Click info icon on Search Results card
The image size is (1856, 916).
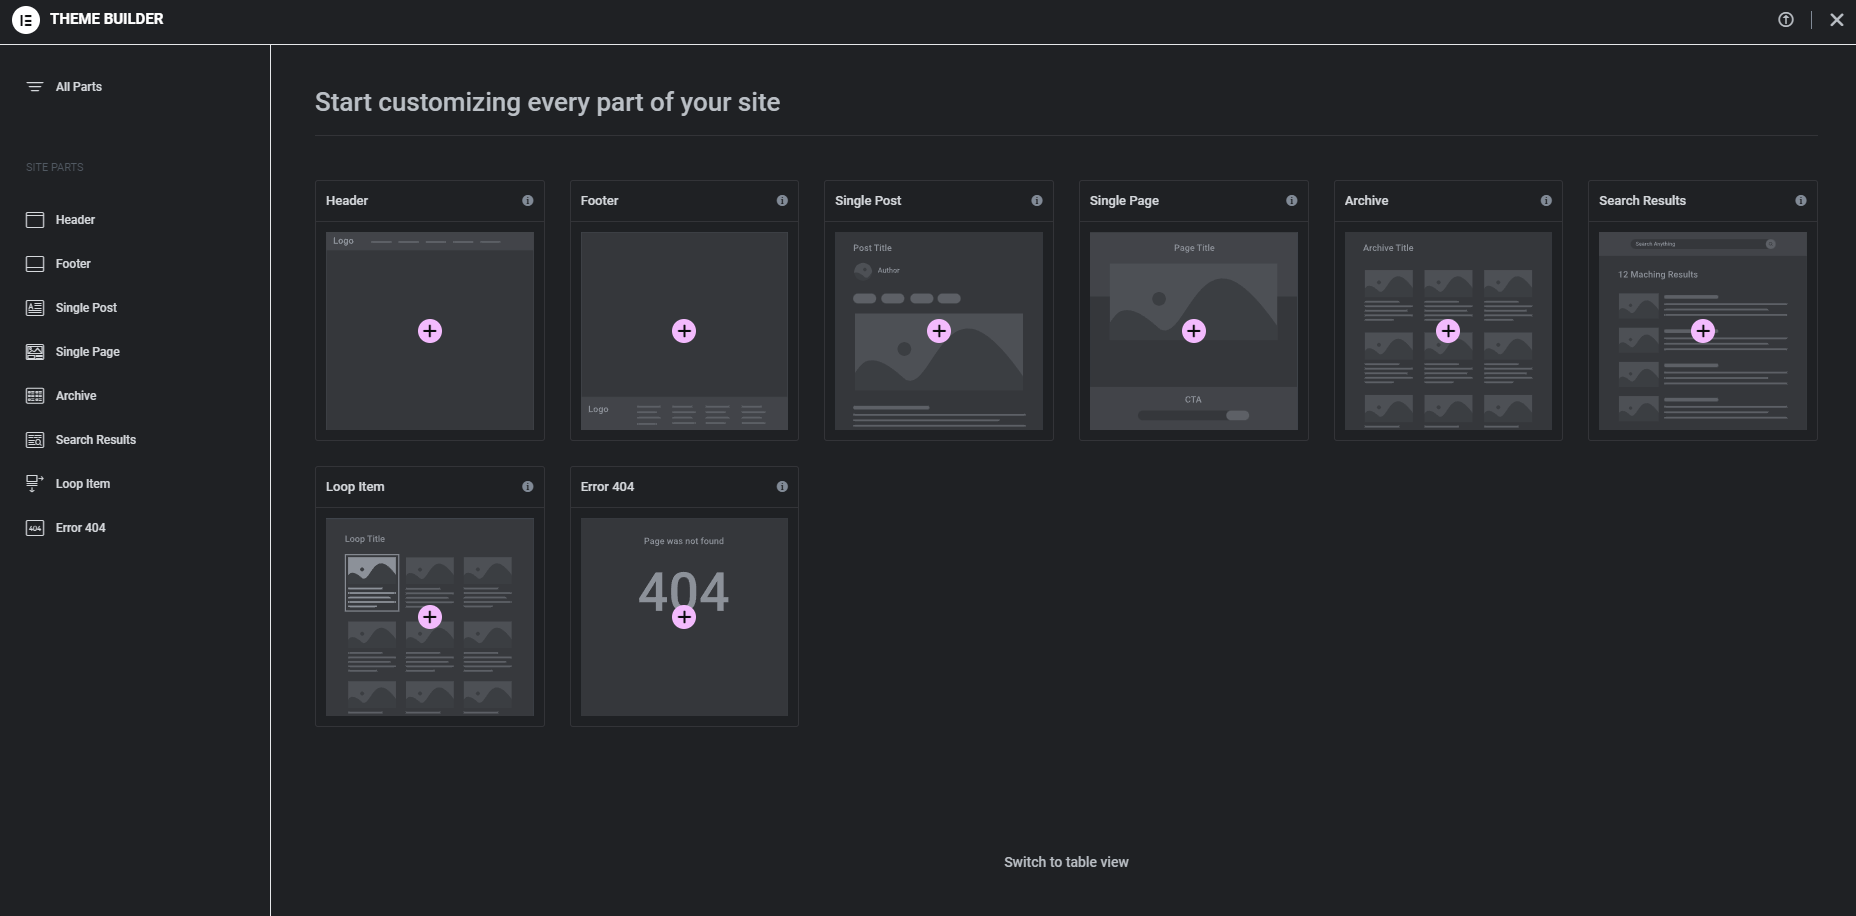coord(1800,201)
